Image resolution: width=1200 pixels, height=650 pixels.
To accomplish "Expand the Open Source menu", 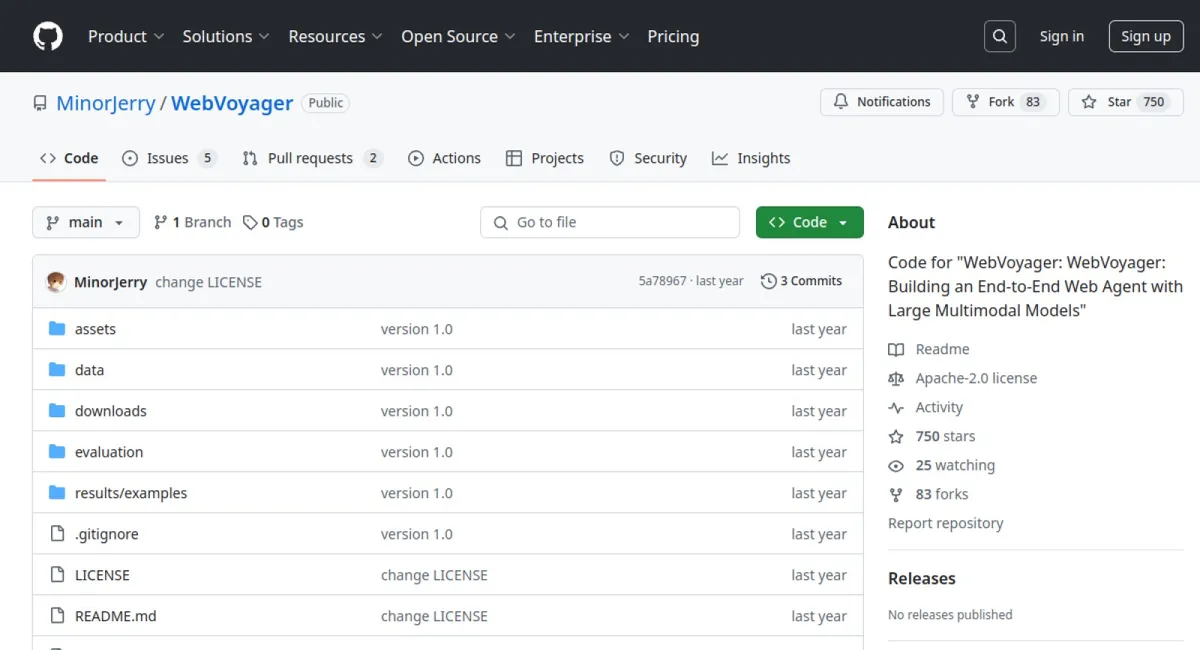I will click(x=458, y=36).
